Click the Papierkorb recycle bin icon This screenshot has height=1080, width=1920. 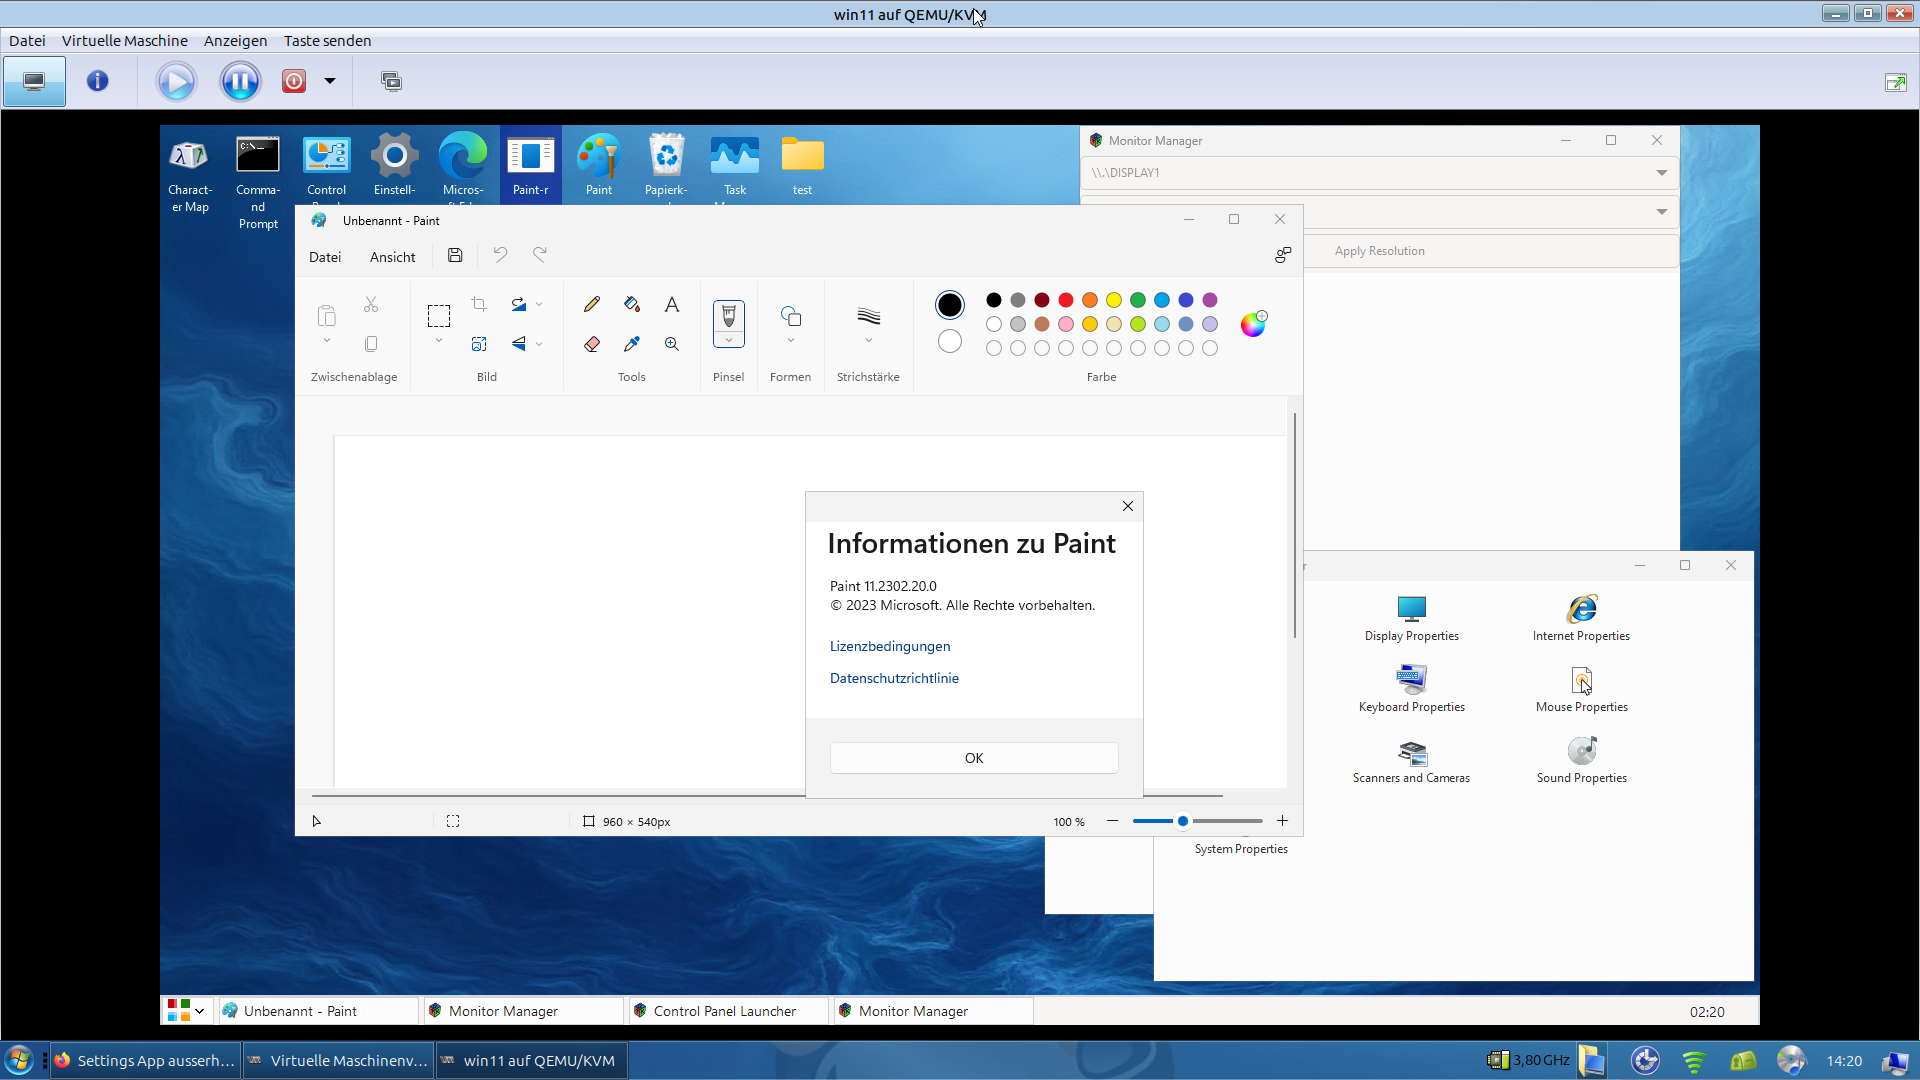coord(666,165)
